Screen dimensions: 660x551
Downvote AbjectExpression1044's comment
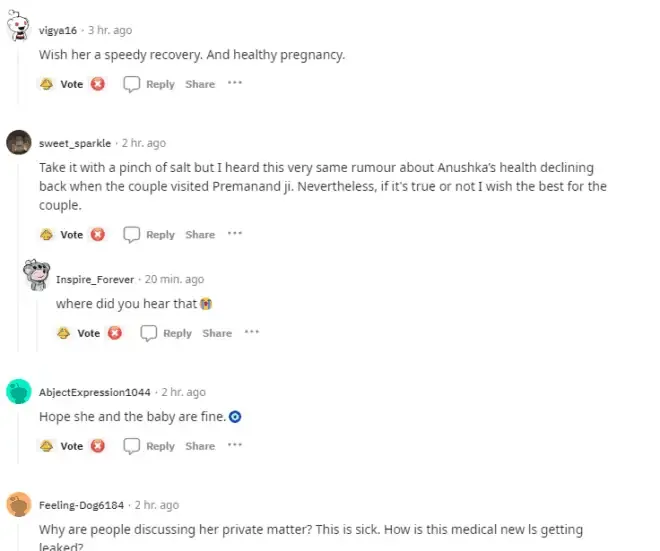tap(98, 446)
